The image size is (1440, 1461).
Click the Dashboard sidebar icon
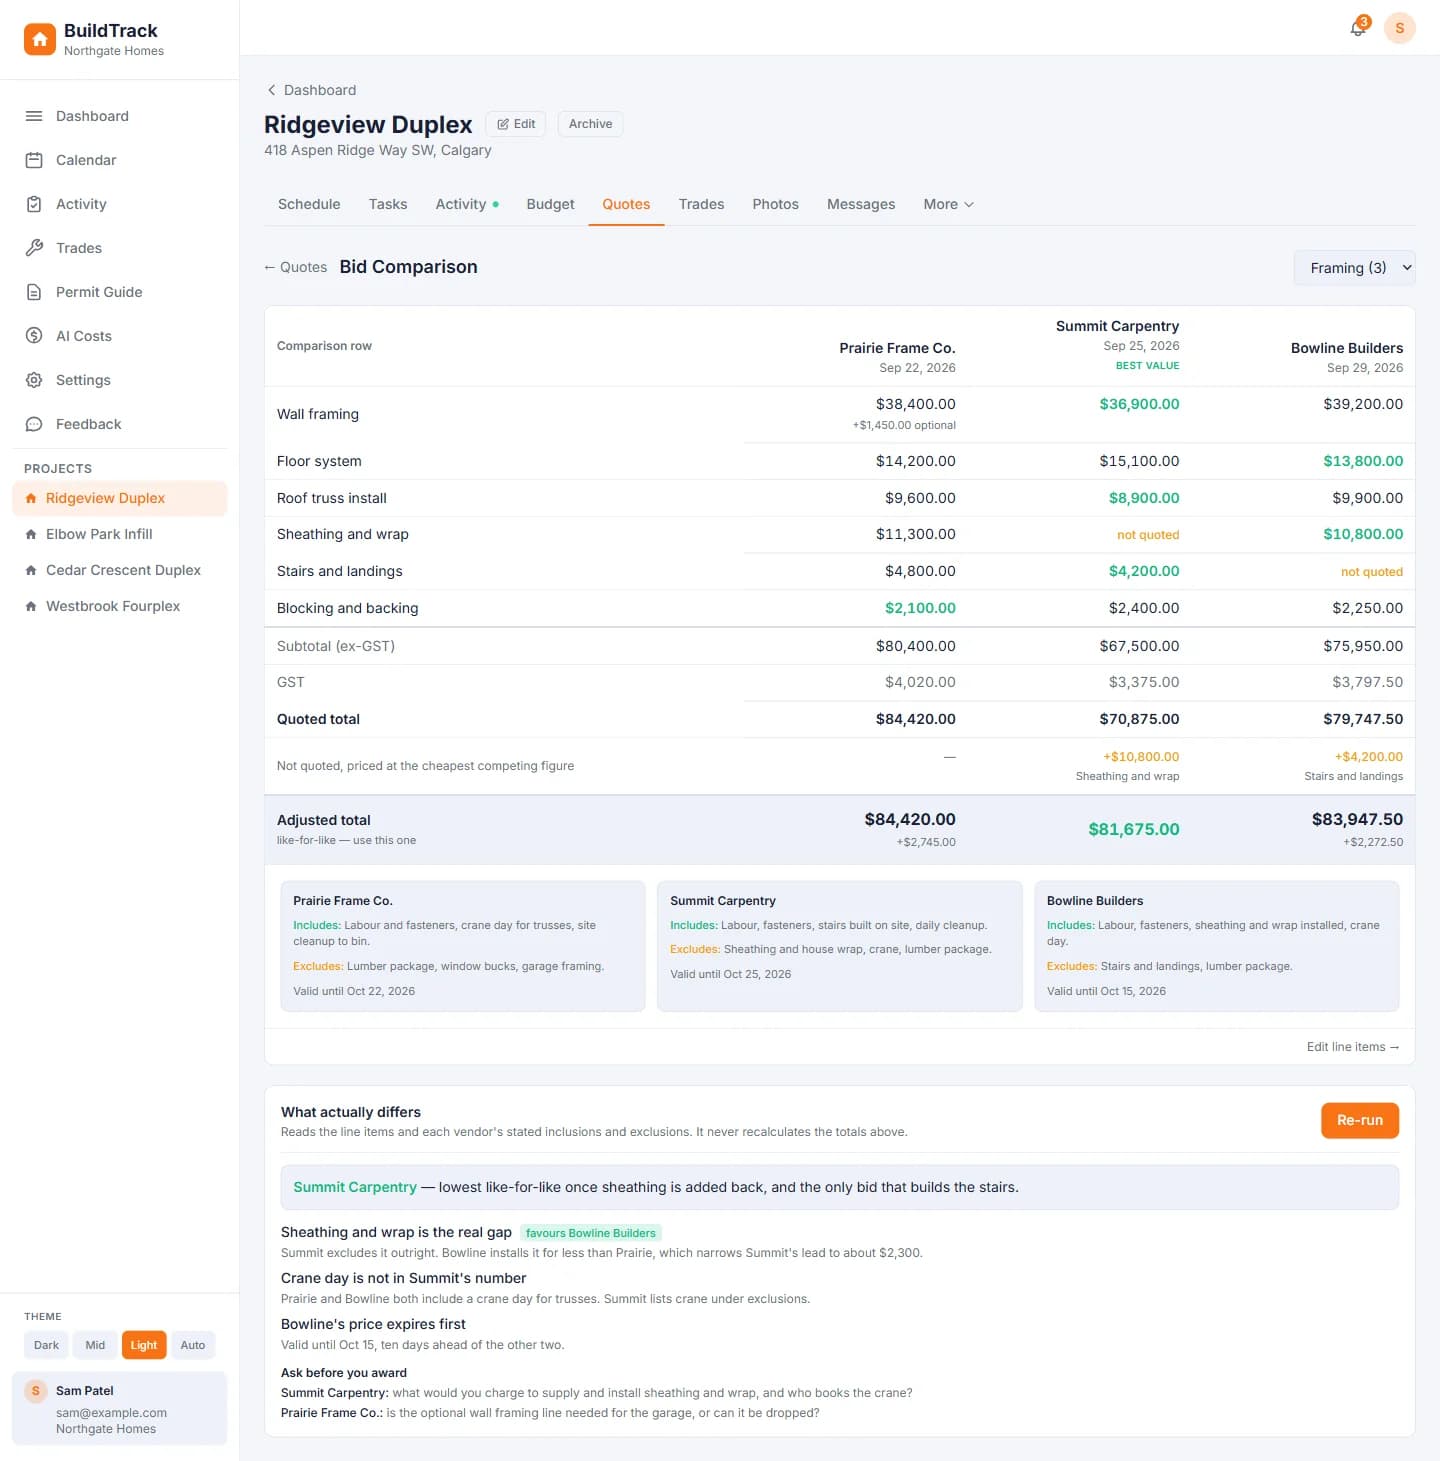coord(34,116)
